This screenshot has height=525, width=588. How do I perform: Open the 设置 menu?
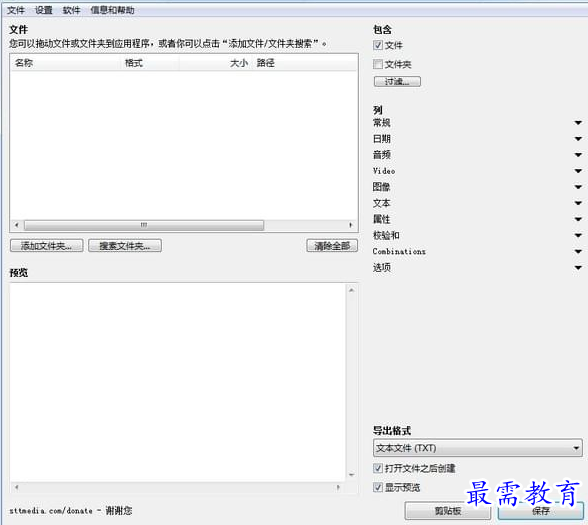pos(44,10)
